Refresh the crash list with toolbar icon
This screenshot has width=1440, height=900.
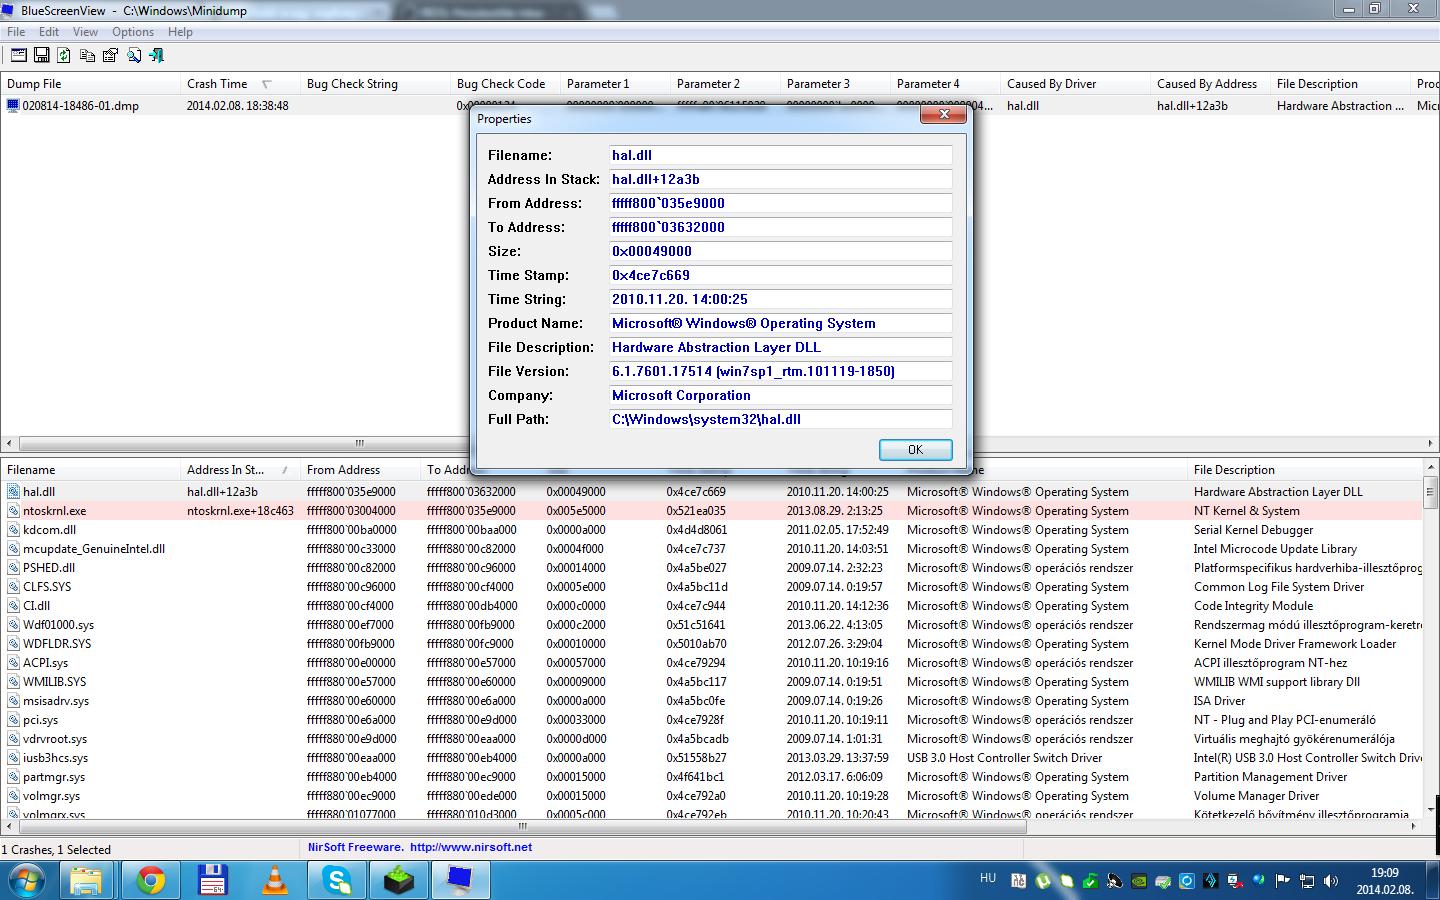(64, 56)
